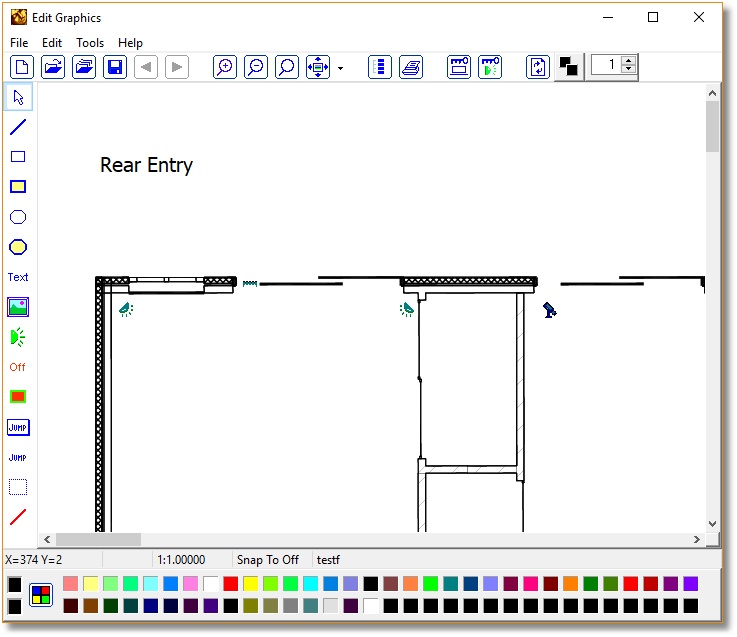The height and width of the screenshot is (637, 737).
Task: Select the pointer arrow tool
Action: (18, 97)
